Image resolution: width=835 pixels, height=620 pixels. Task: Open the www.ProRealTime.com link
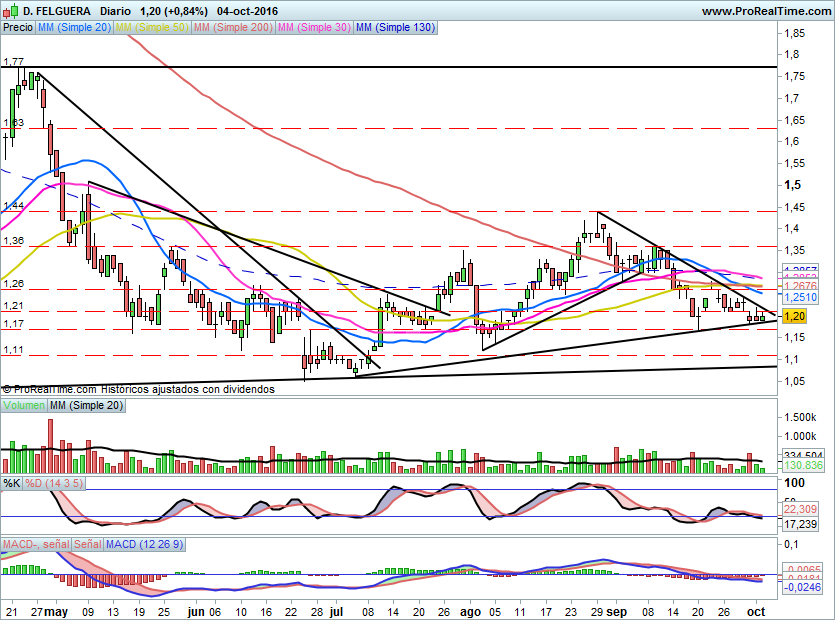pos(764,11)
